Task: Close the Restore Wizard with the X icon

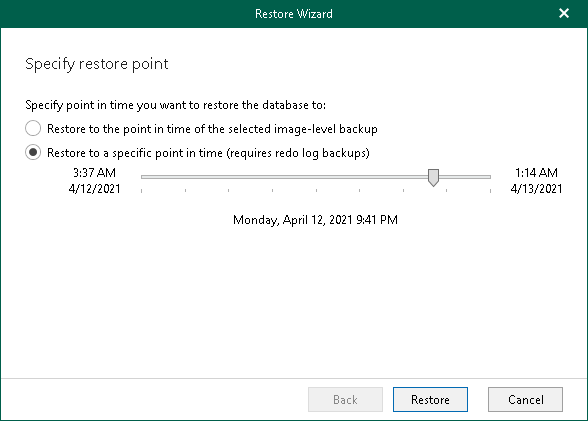Action: pos(564,13)
